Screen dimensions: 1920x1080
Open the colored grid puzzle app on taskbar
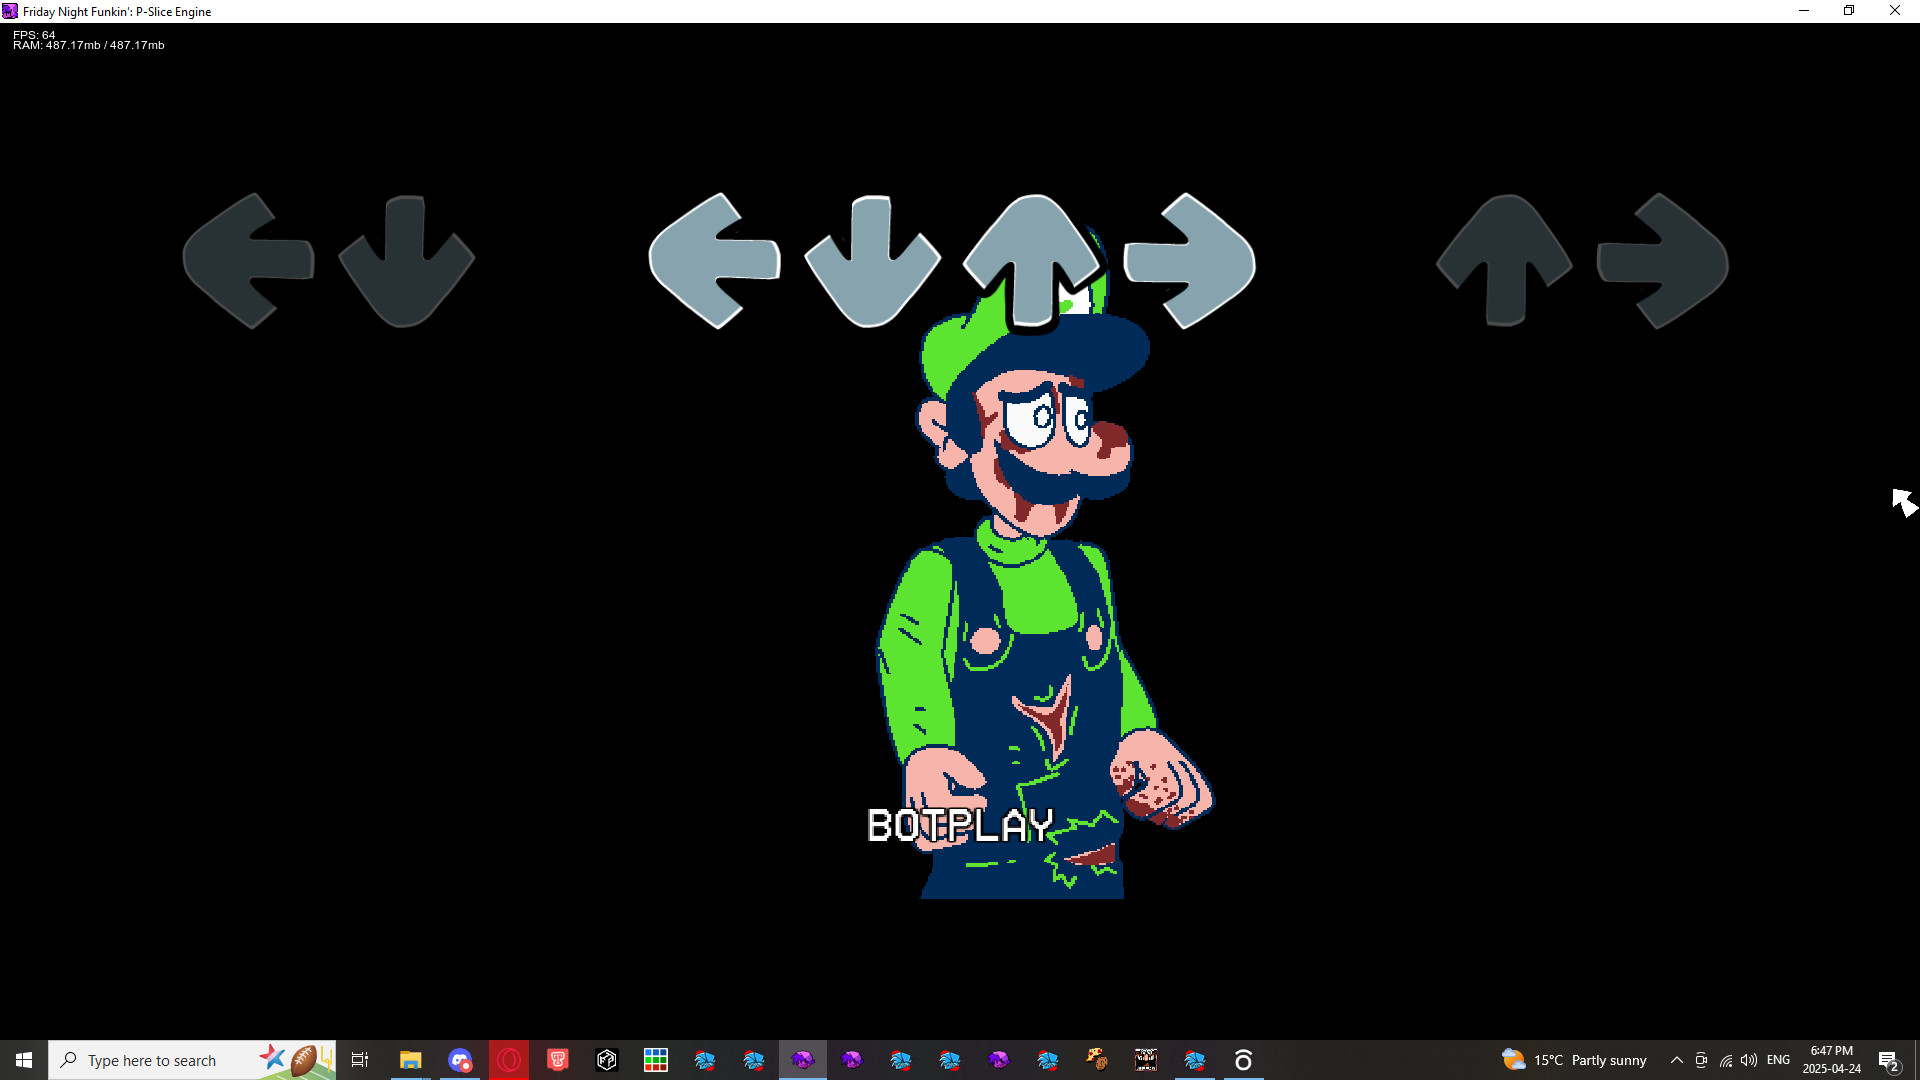pos(656,1059)
